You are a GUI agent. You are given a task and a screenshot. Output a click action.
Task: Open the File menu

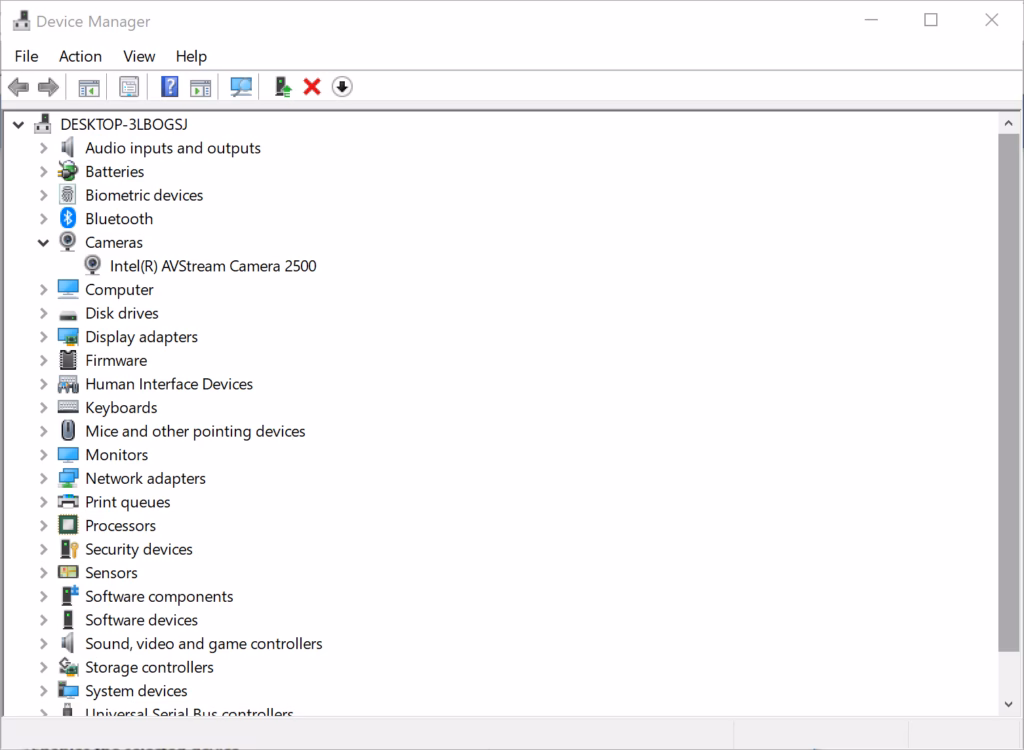26,56
